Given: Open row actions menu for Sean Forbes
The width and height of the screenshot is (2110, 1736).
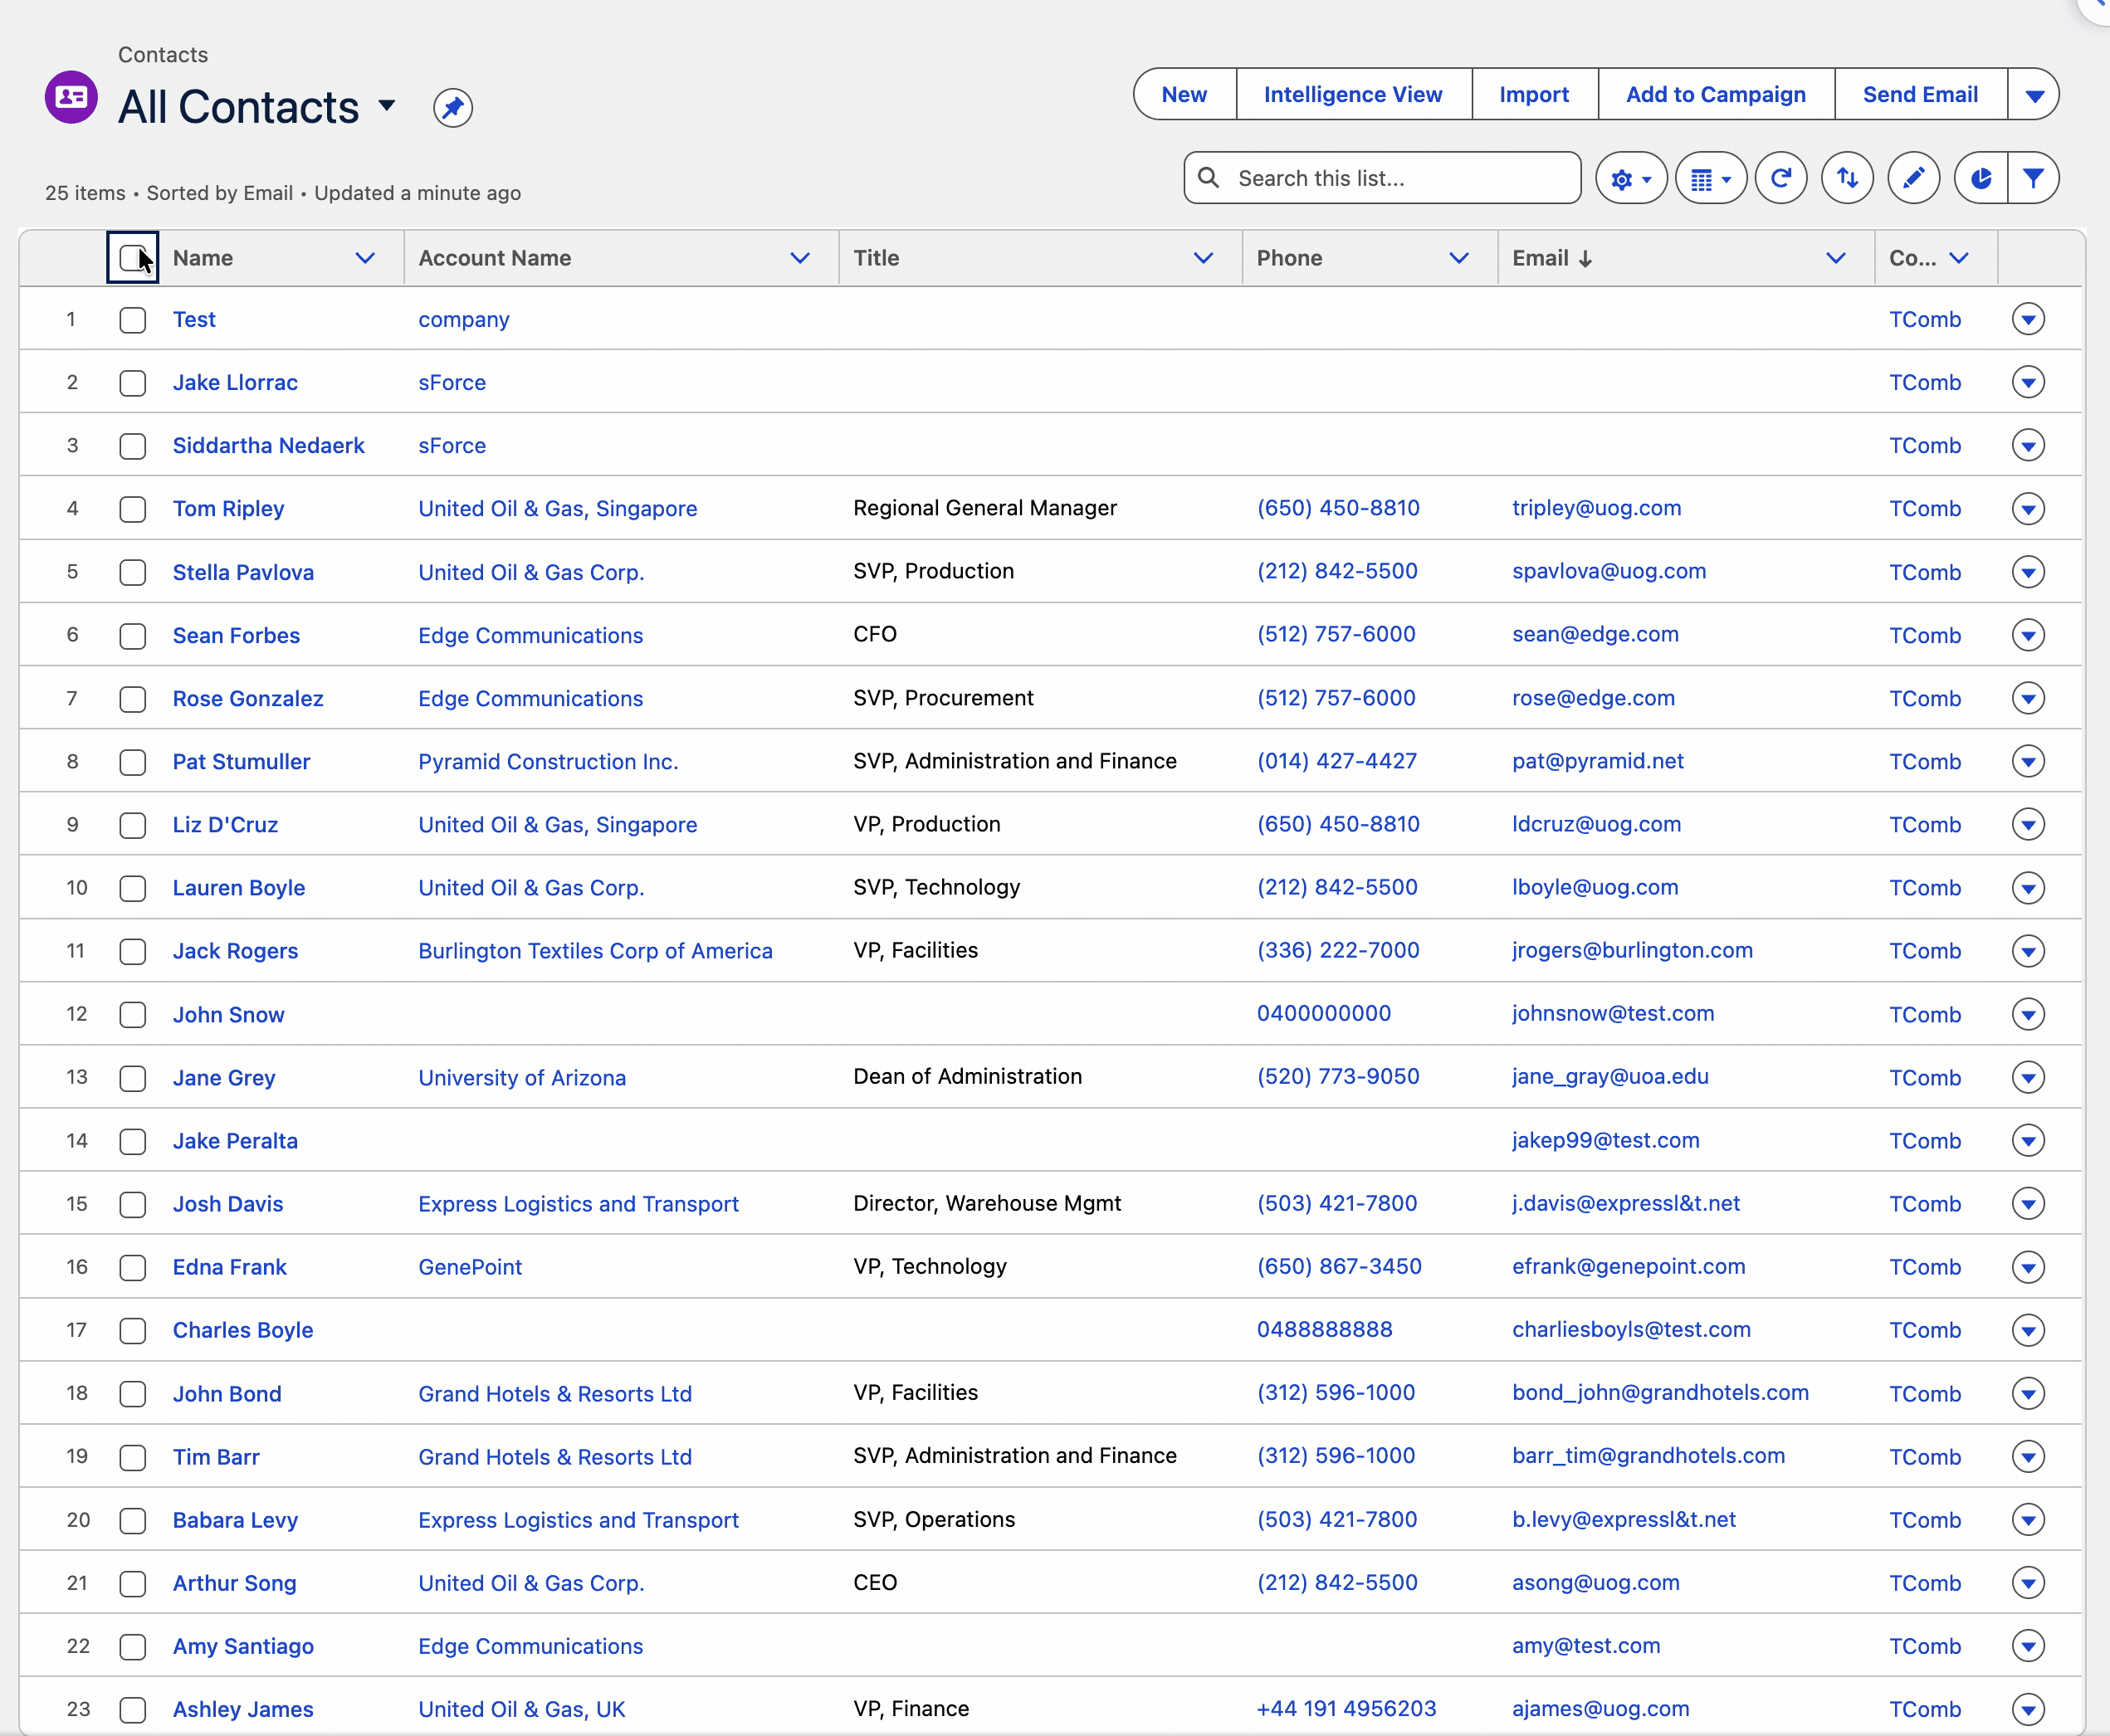Looking at the screenshot, I should coord(2028,635).
